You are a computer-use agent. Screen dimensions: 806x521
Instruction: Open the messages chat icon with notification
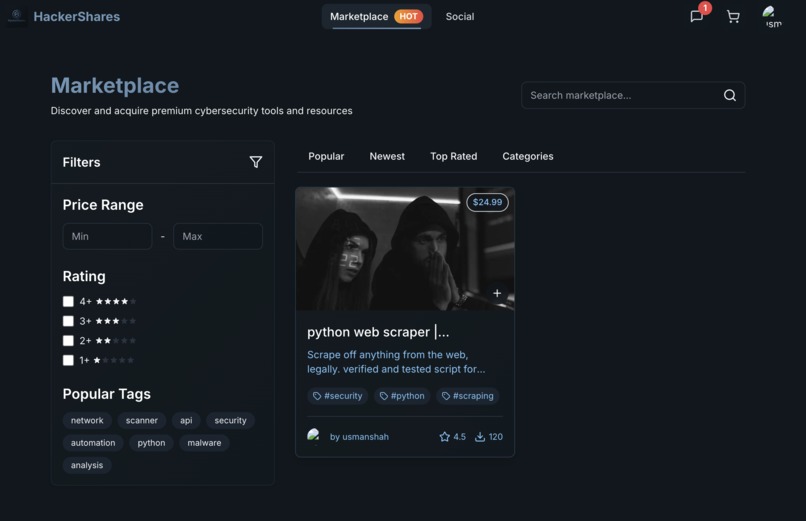[697, 16]
